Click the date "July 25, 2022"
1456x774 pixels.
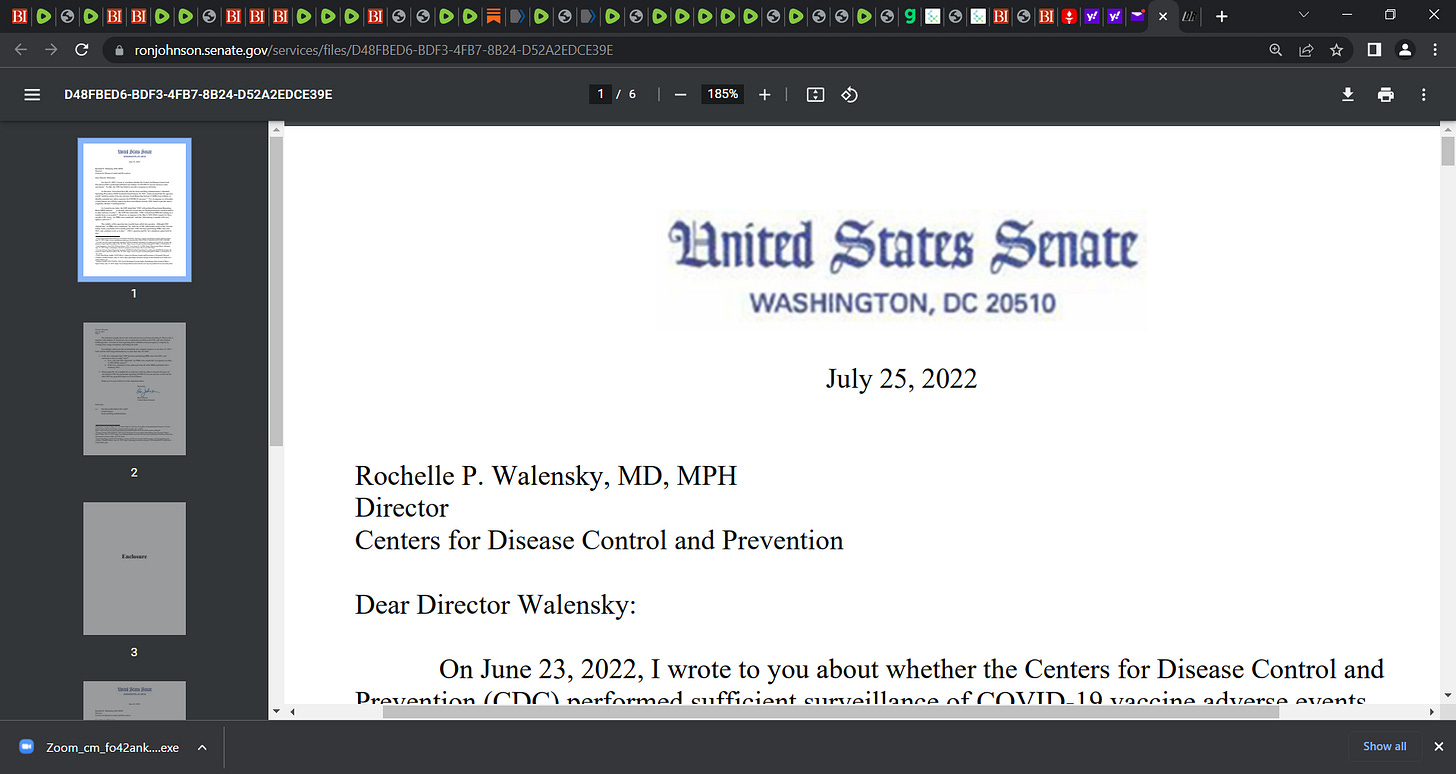pyautogui.click(x=901, y=379)
